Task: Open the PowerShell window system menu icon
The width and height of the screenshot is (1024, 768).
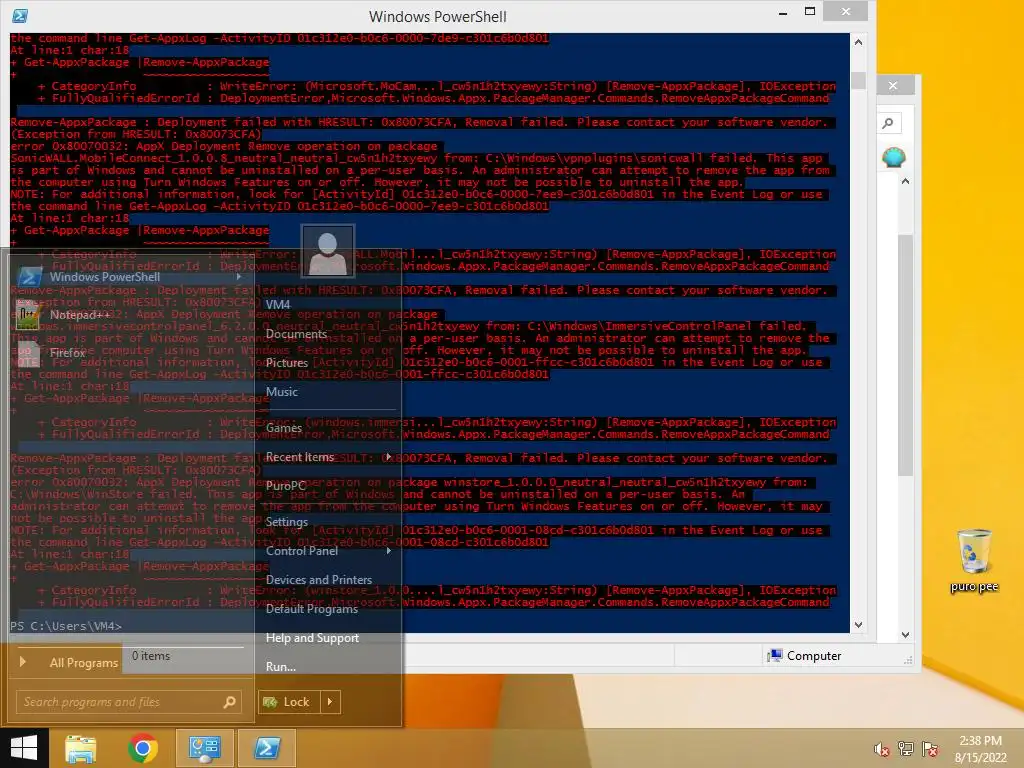Action: 20,16
